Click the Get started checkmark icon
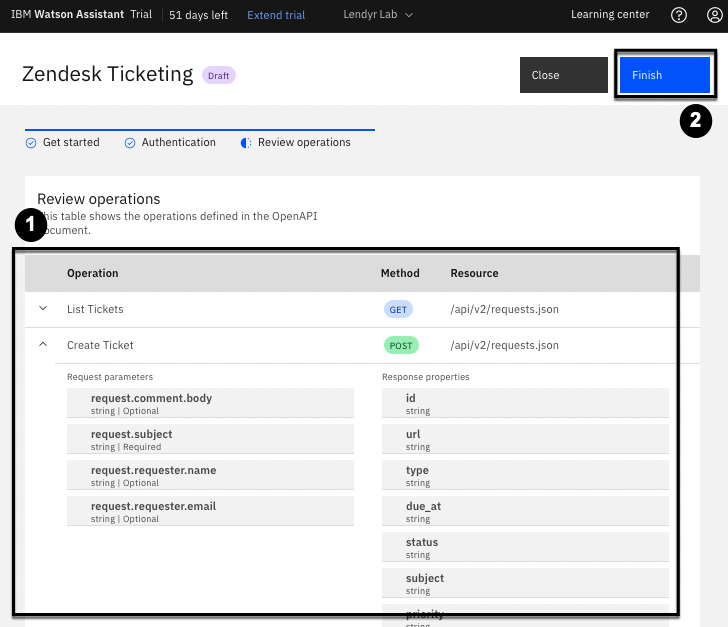The height and width of the screenshot is (627, 728). (31, 143)
